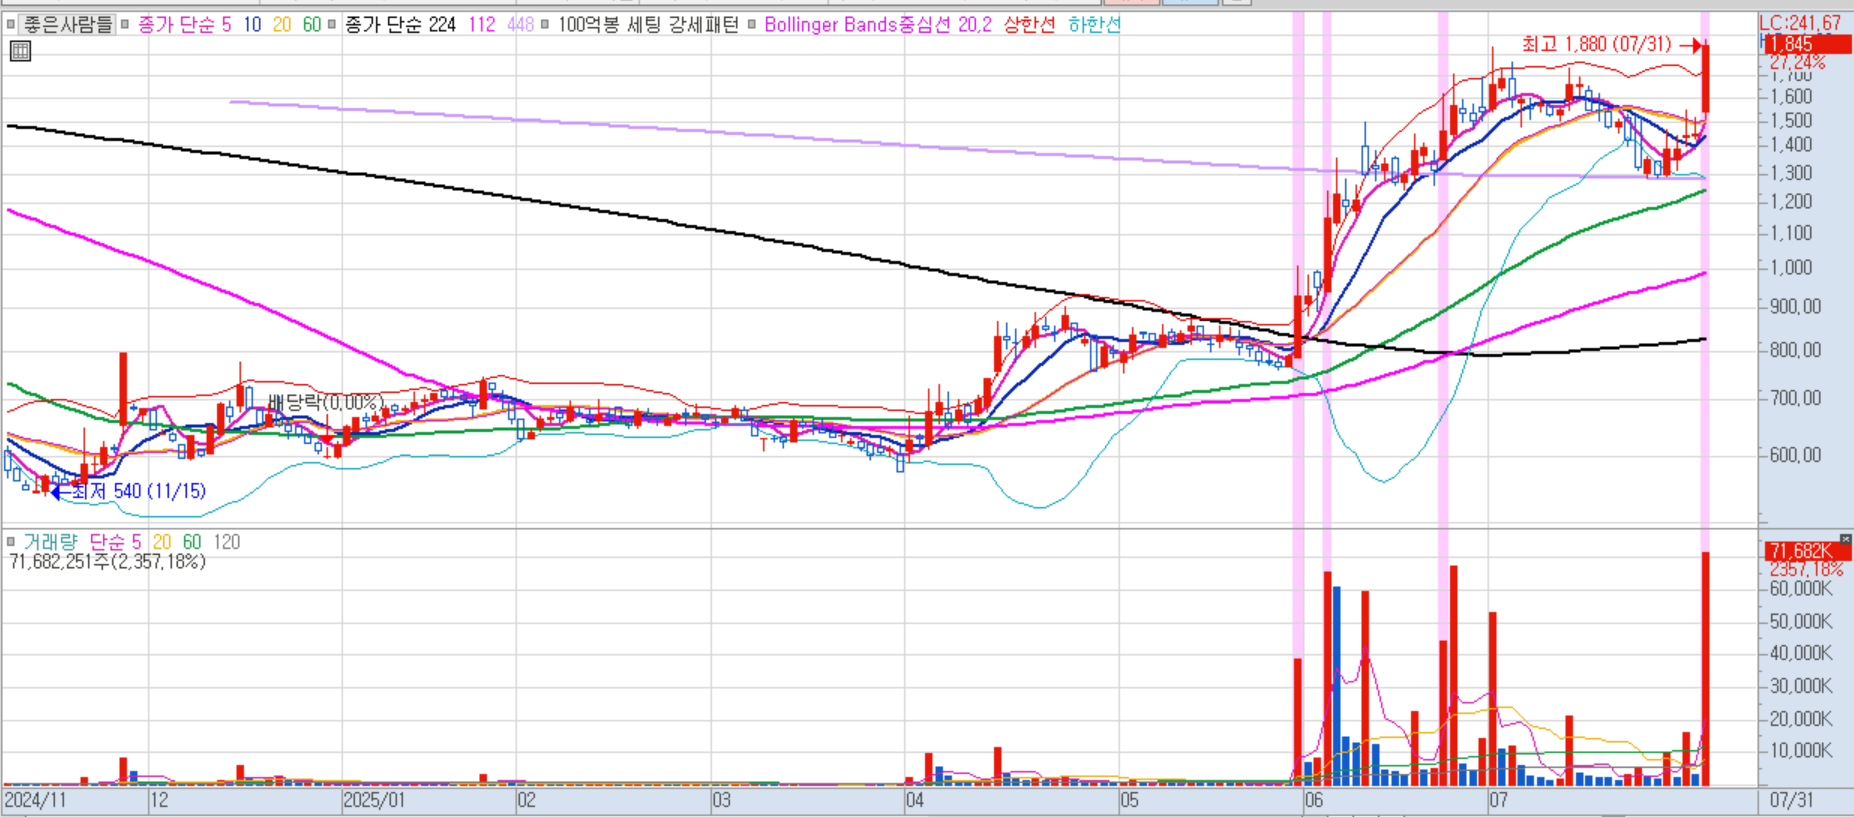Click the 06 month label on date axis
The height and width of the screenshot is (817, 1854).
[x=1313, y=800]
